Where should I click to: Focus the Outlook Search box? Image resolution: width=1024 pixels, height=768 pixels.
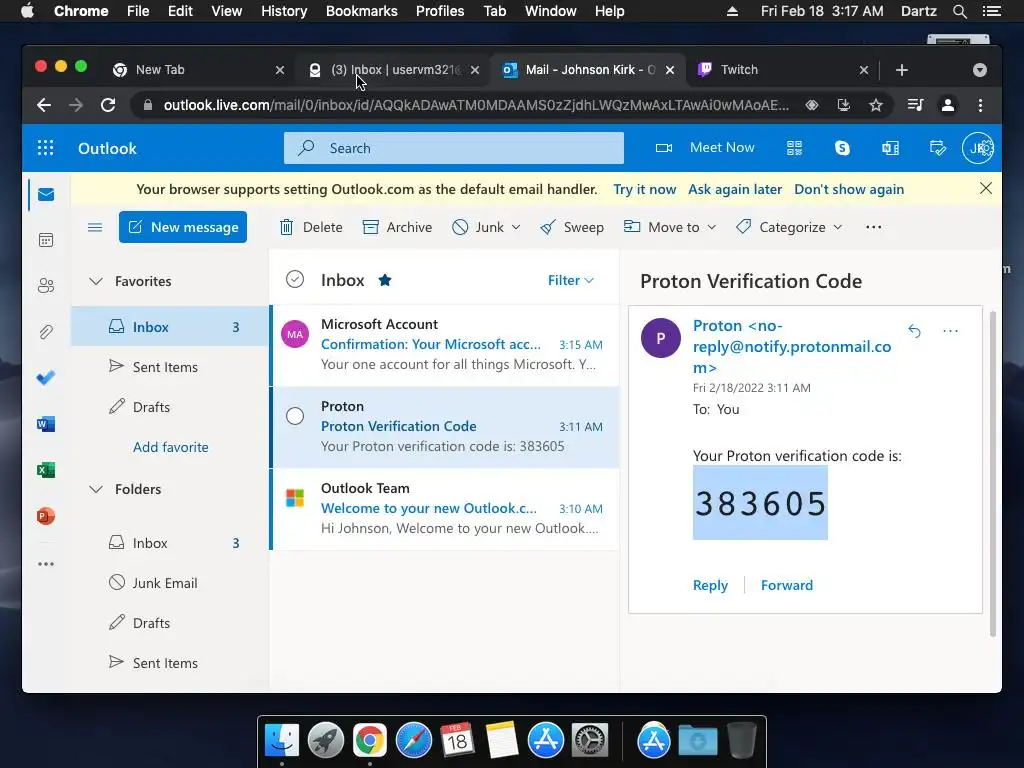pyautogui.click(x=453, y=148)
